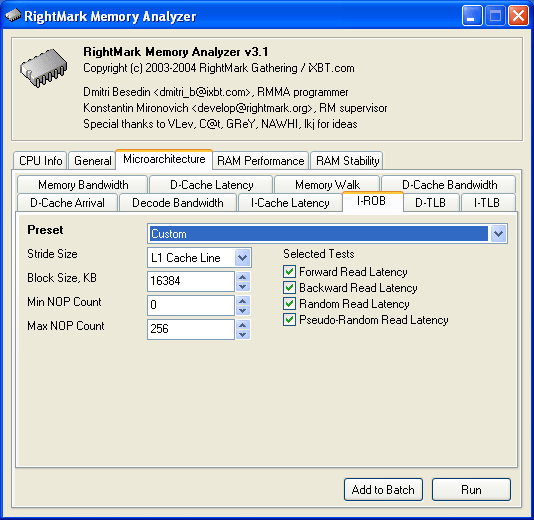Click the 'Min NOP Count' label
The height and width of the screenshot is (520, 534).
coord(64,302)
